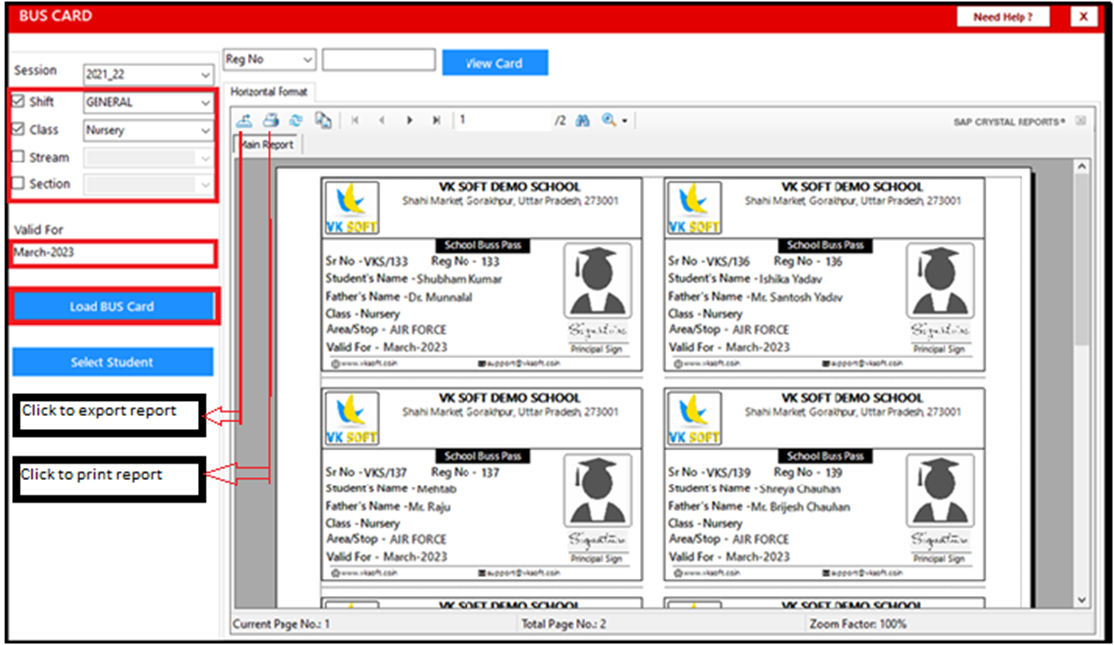The image size is (1114, 645).
Task: Jump to the last report page
Action: [436, 120]
